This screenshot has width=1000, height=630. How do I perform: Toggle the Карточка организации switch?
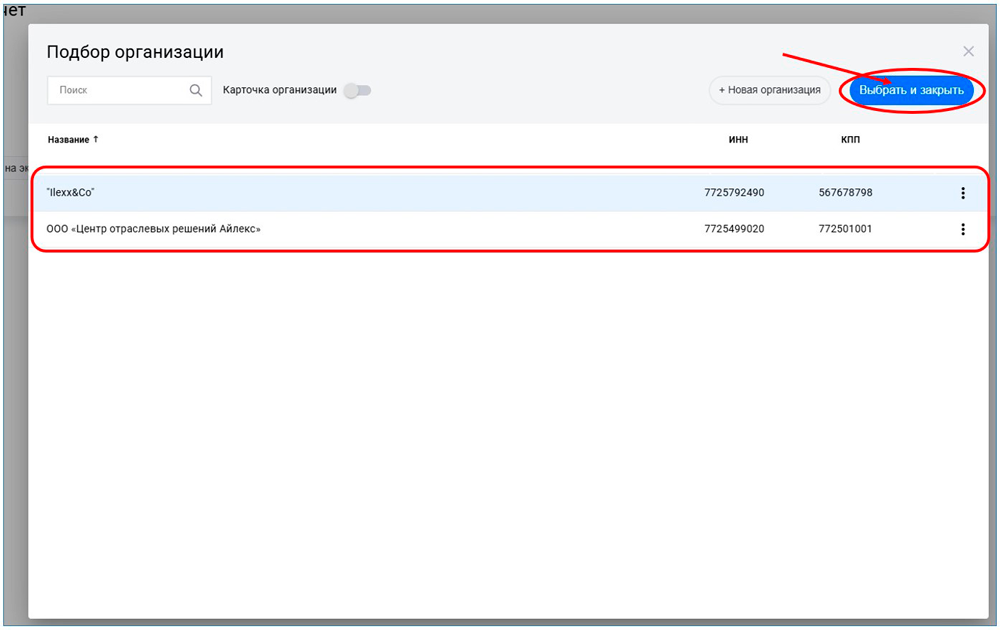pos(357,90)
